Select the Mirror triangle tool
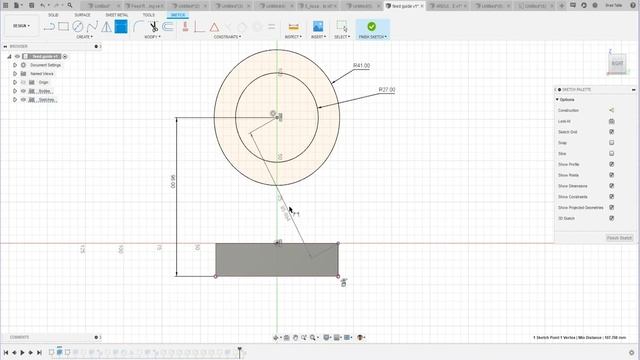 (106, 27)
